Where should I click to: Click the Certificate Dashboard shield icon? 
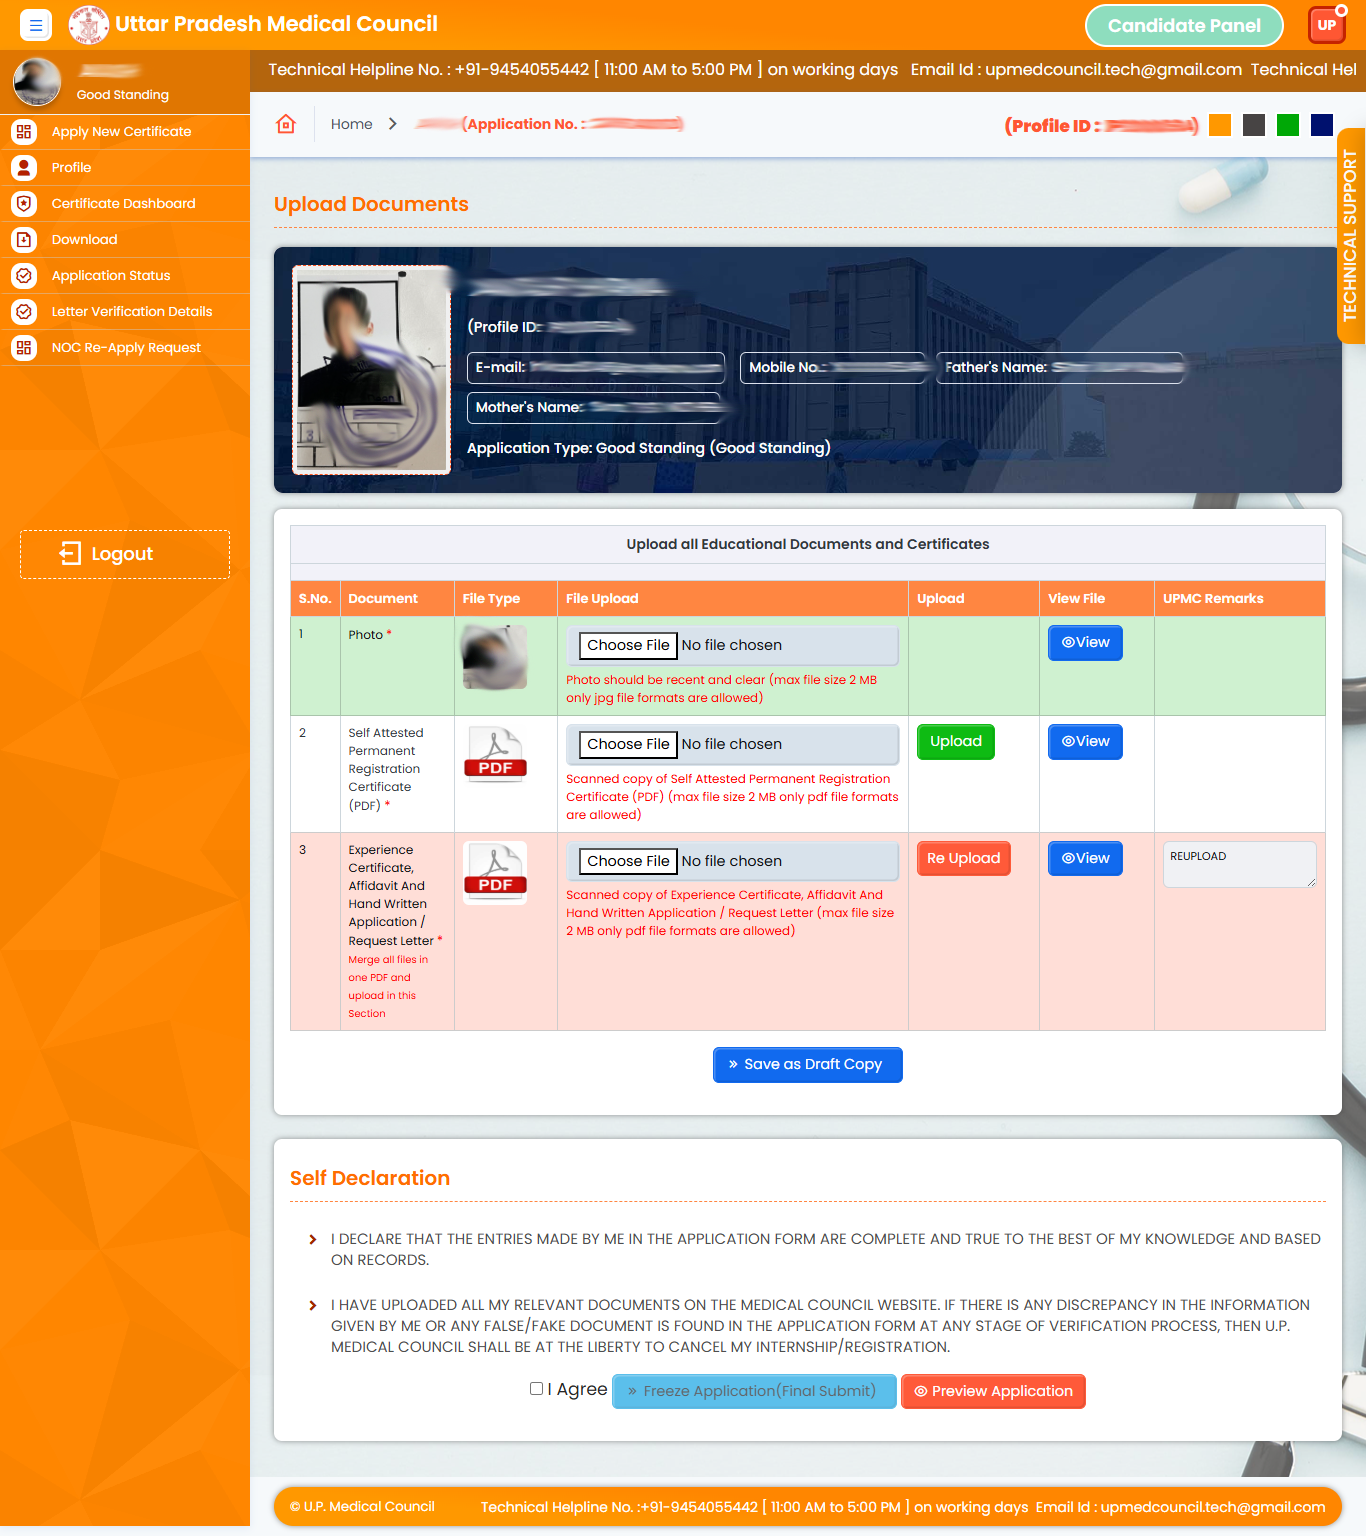24,204
